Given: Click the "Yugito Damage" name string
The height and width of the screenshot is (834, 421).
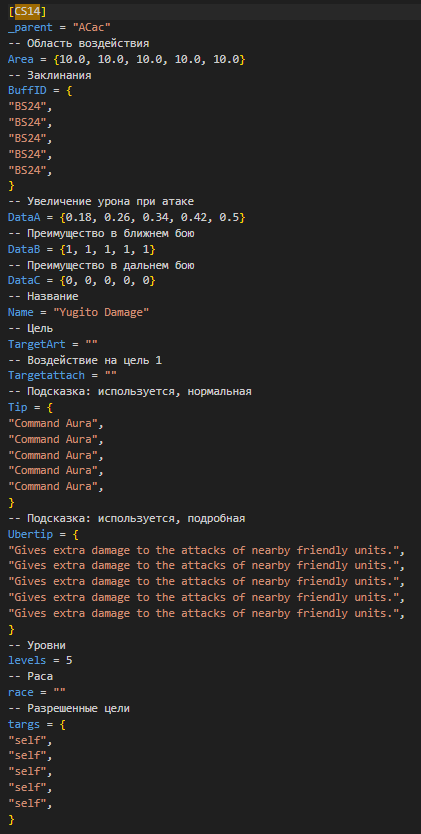Looking at the screenshot, I should (x=101, y=312).
